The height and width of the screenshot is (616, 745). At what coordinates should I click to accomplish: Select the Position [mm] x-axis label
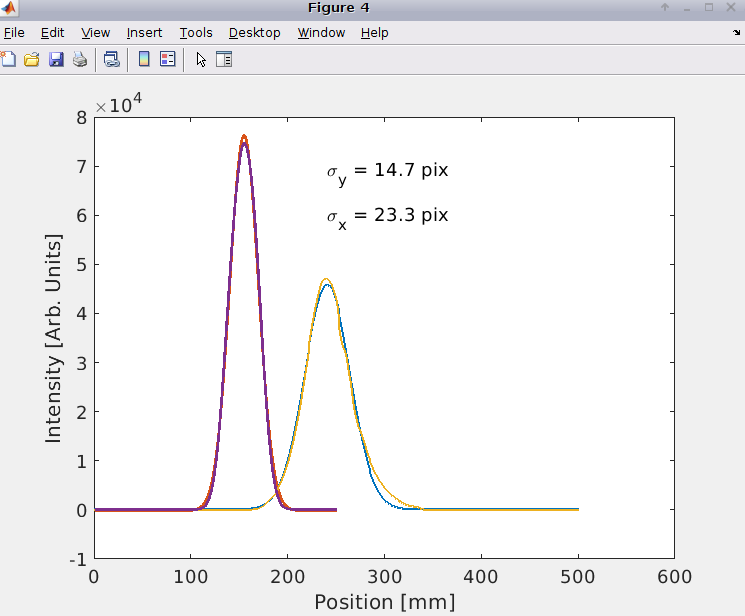[384, 602]
